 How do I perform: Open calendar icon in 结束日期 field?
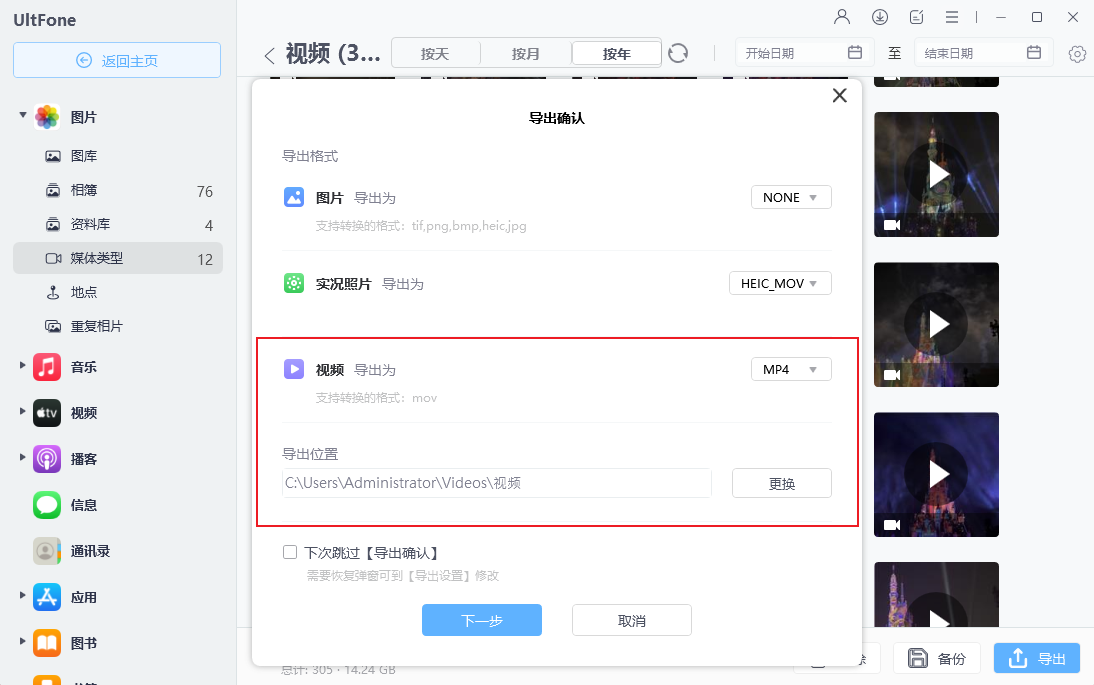1034,52
